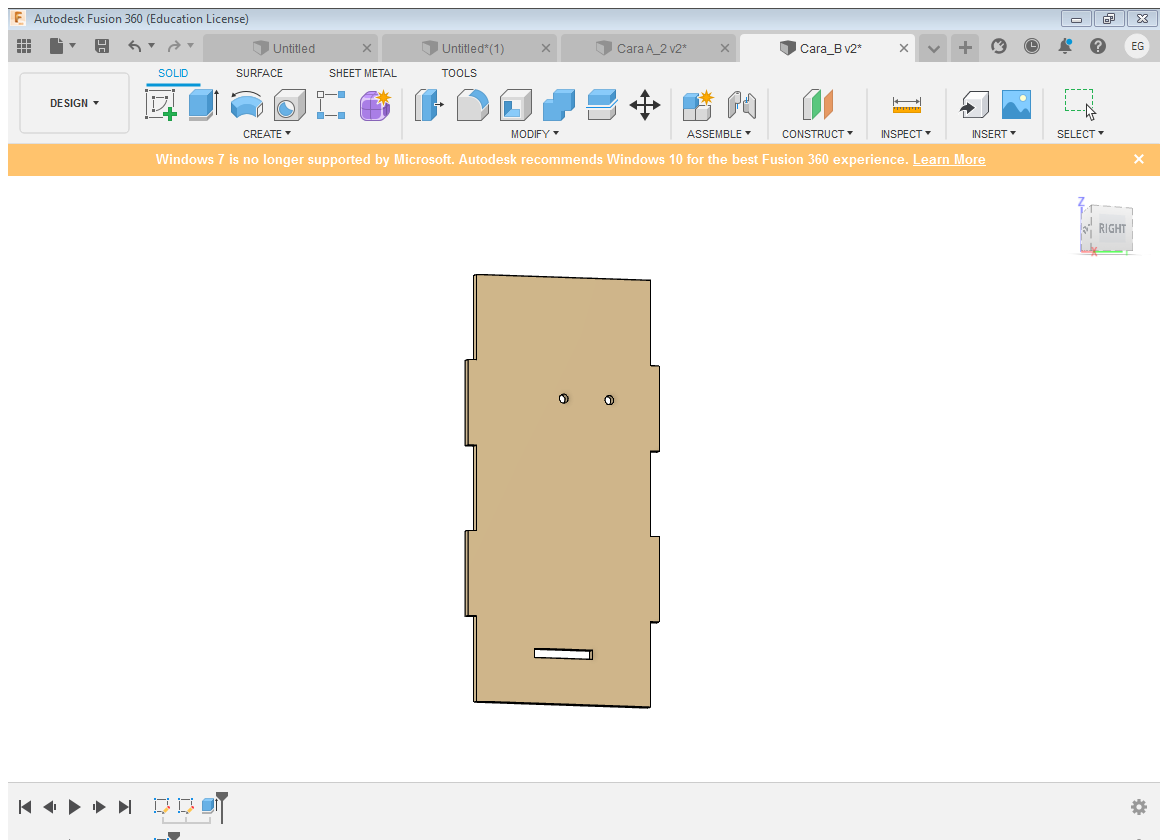Click the Joint tool icon

(x=741, y=105)
